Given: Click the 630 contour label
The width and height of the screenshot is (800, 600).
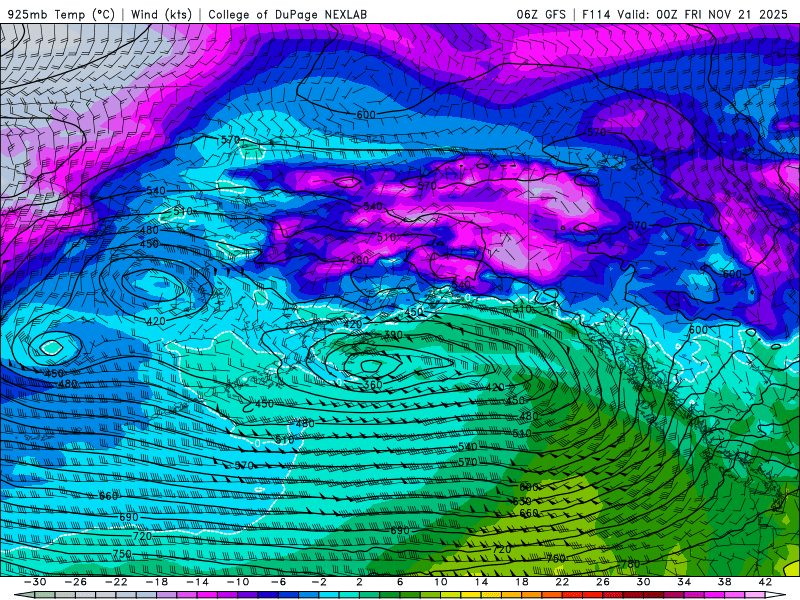Looking at the screenshot, I should pos(521,501).
